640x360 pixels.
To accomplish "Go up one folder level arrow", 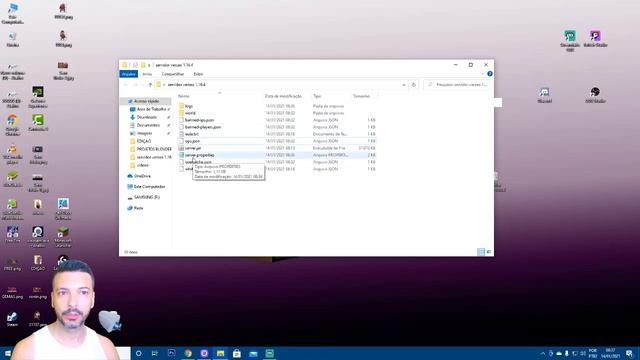I will tap(150, 84).
